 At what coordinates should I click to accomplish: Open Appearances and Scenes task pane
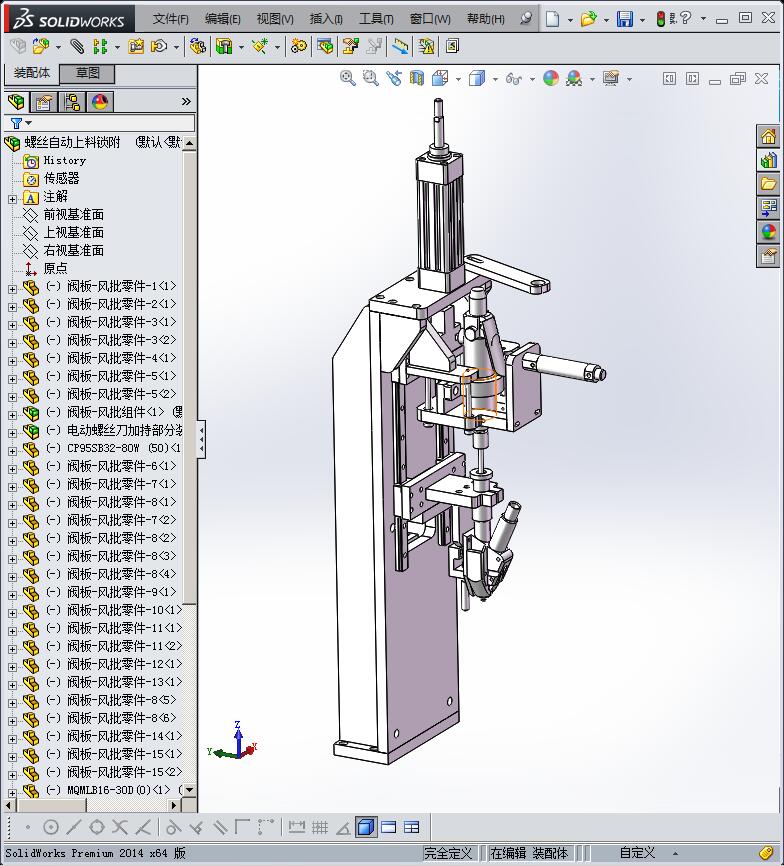point(768,231)
